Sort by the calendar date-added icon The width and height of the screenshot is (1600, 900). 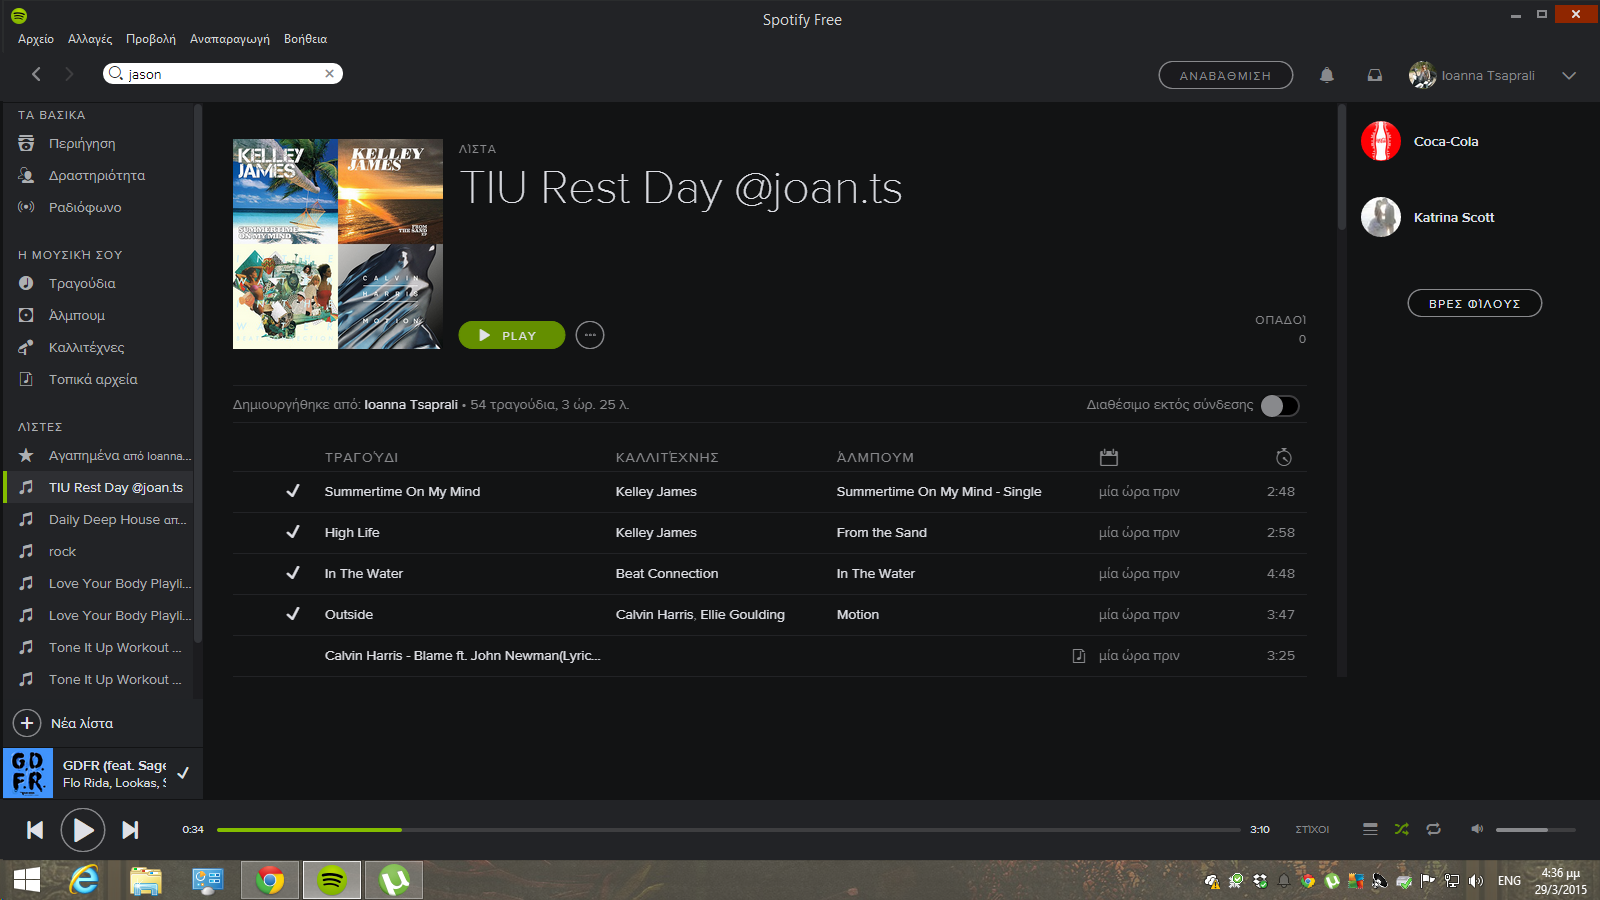(x=1108, y=457)
